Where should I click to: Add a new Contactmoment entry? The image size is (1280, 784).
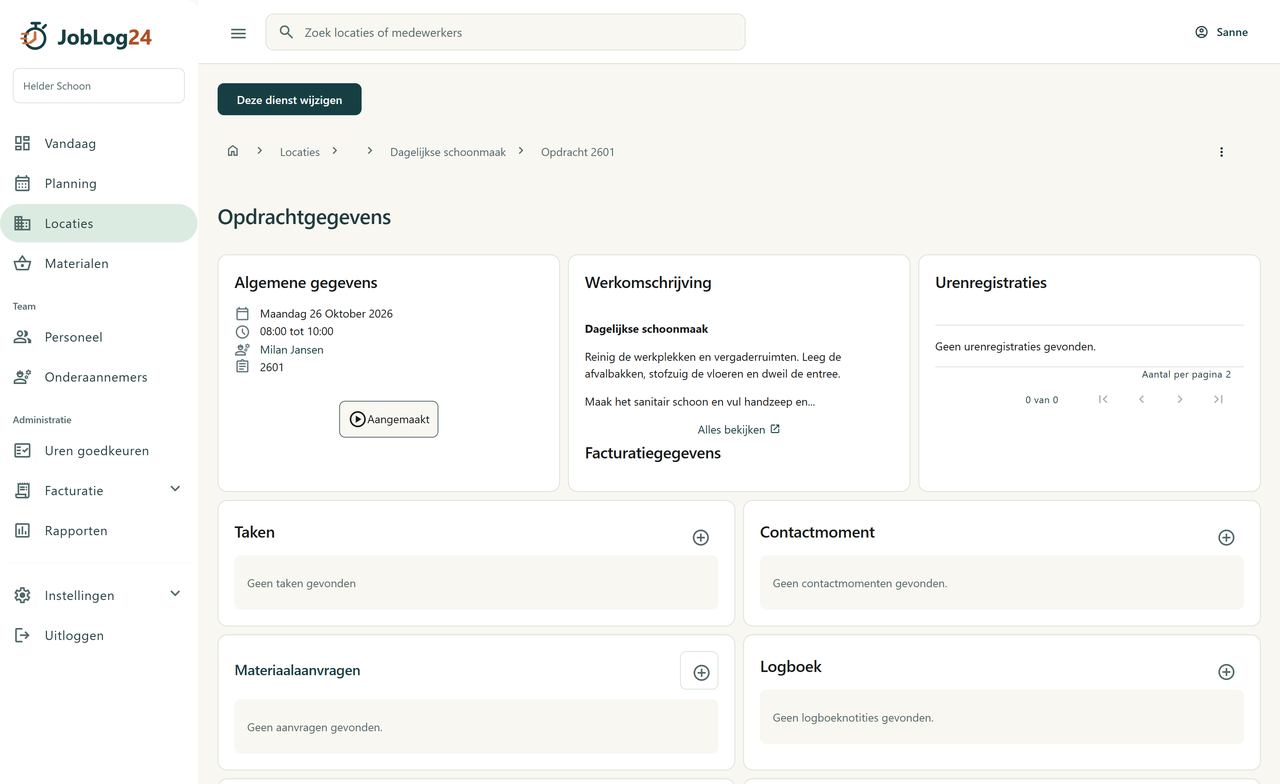(1226, 538)
